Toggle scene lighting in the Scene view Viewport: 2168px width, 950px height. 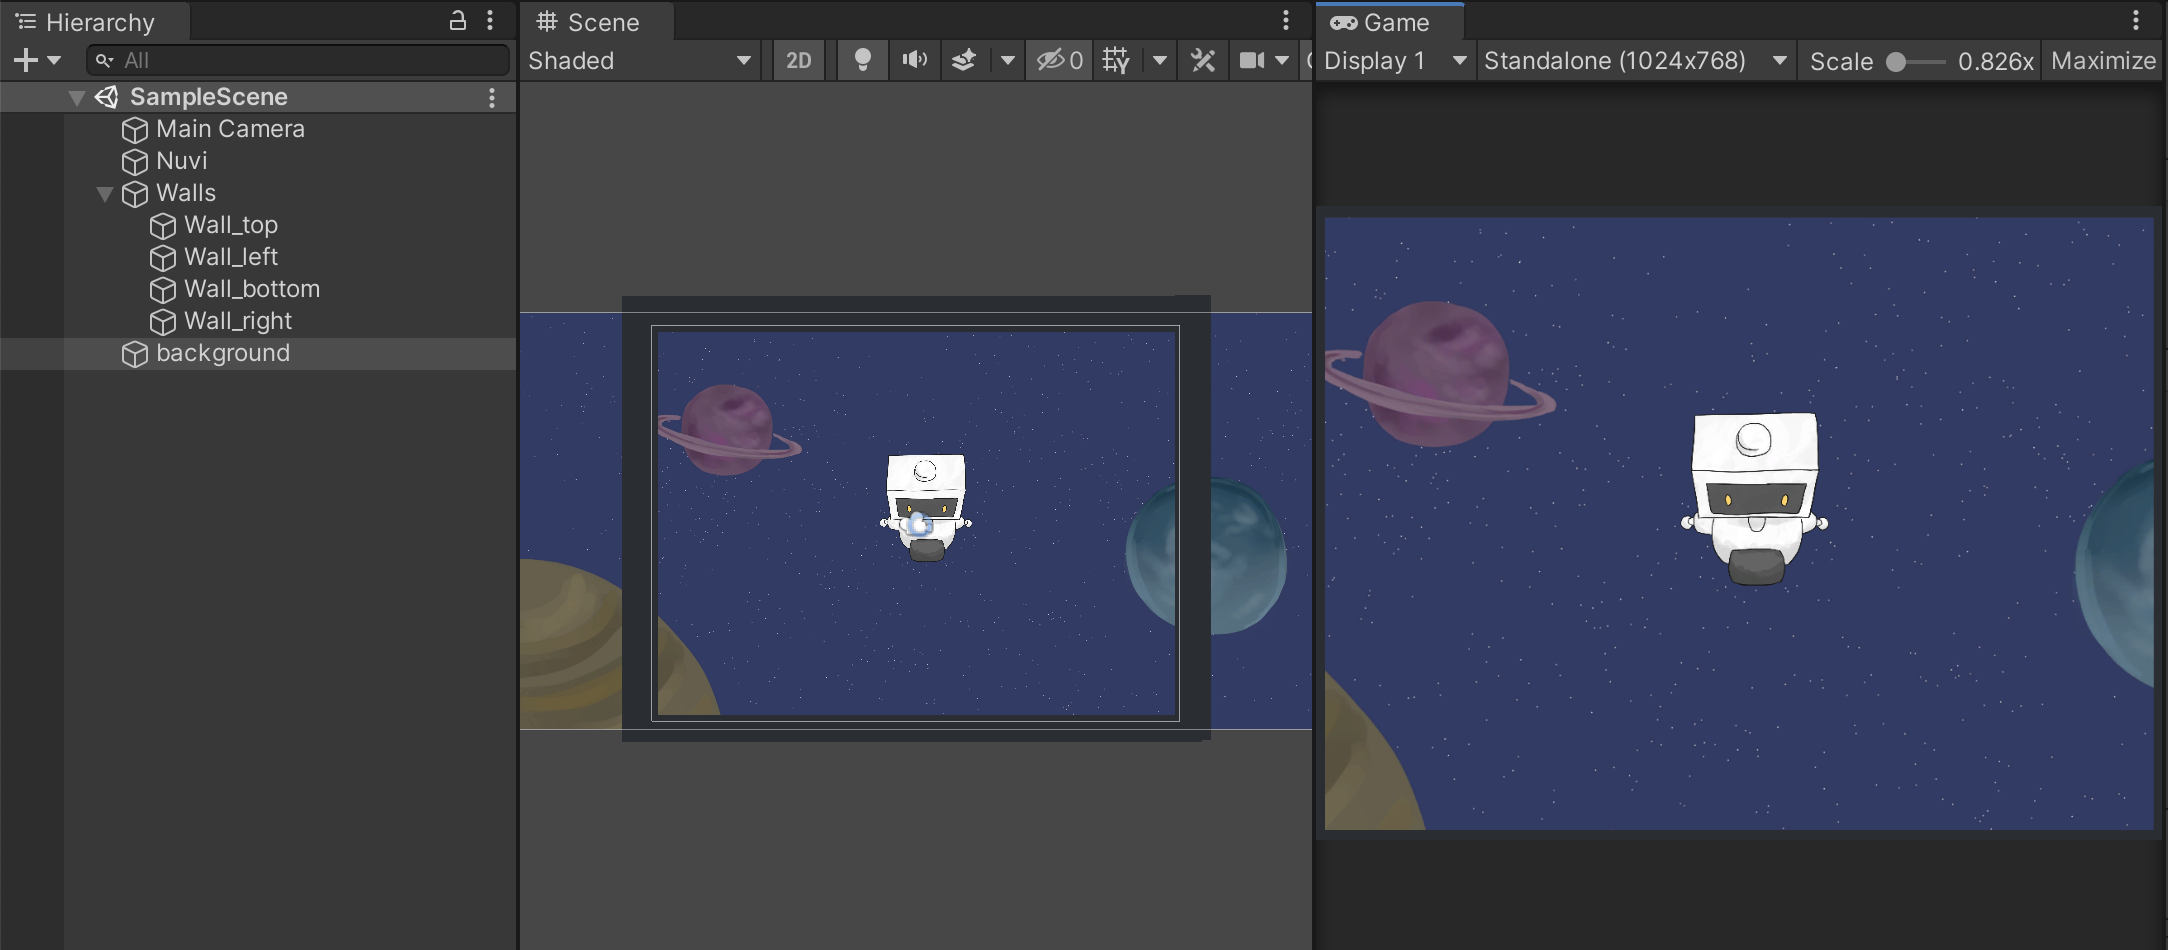coord(862,60)
